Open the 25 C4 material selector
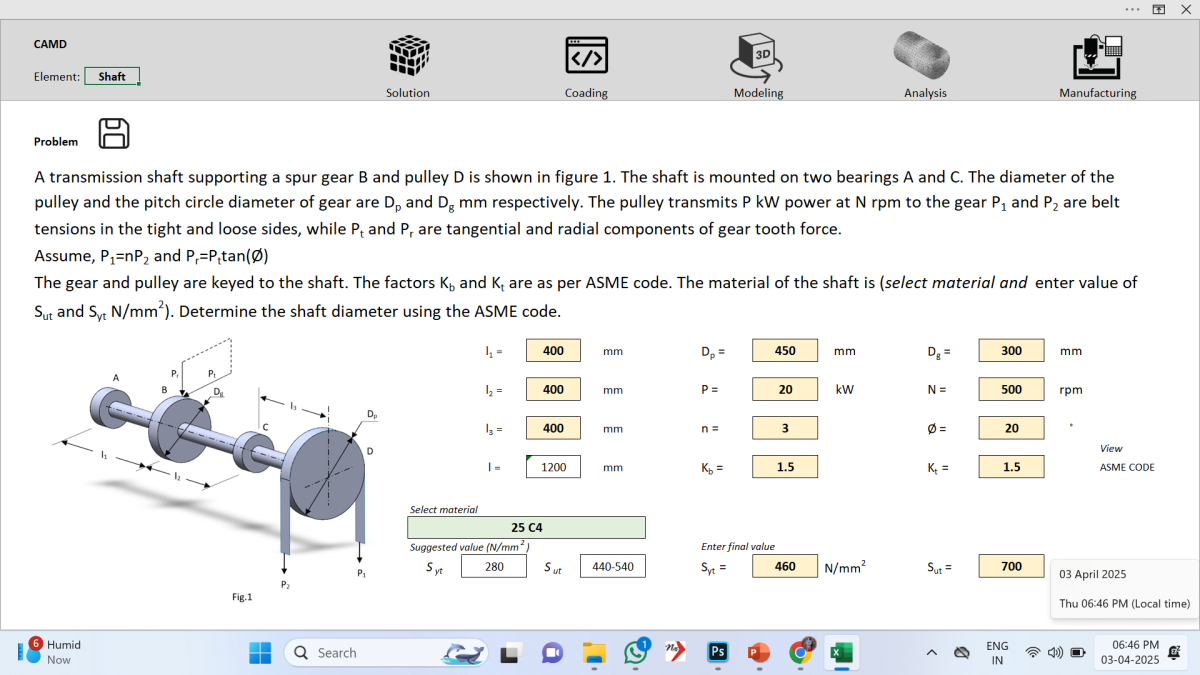 (526, 527)
